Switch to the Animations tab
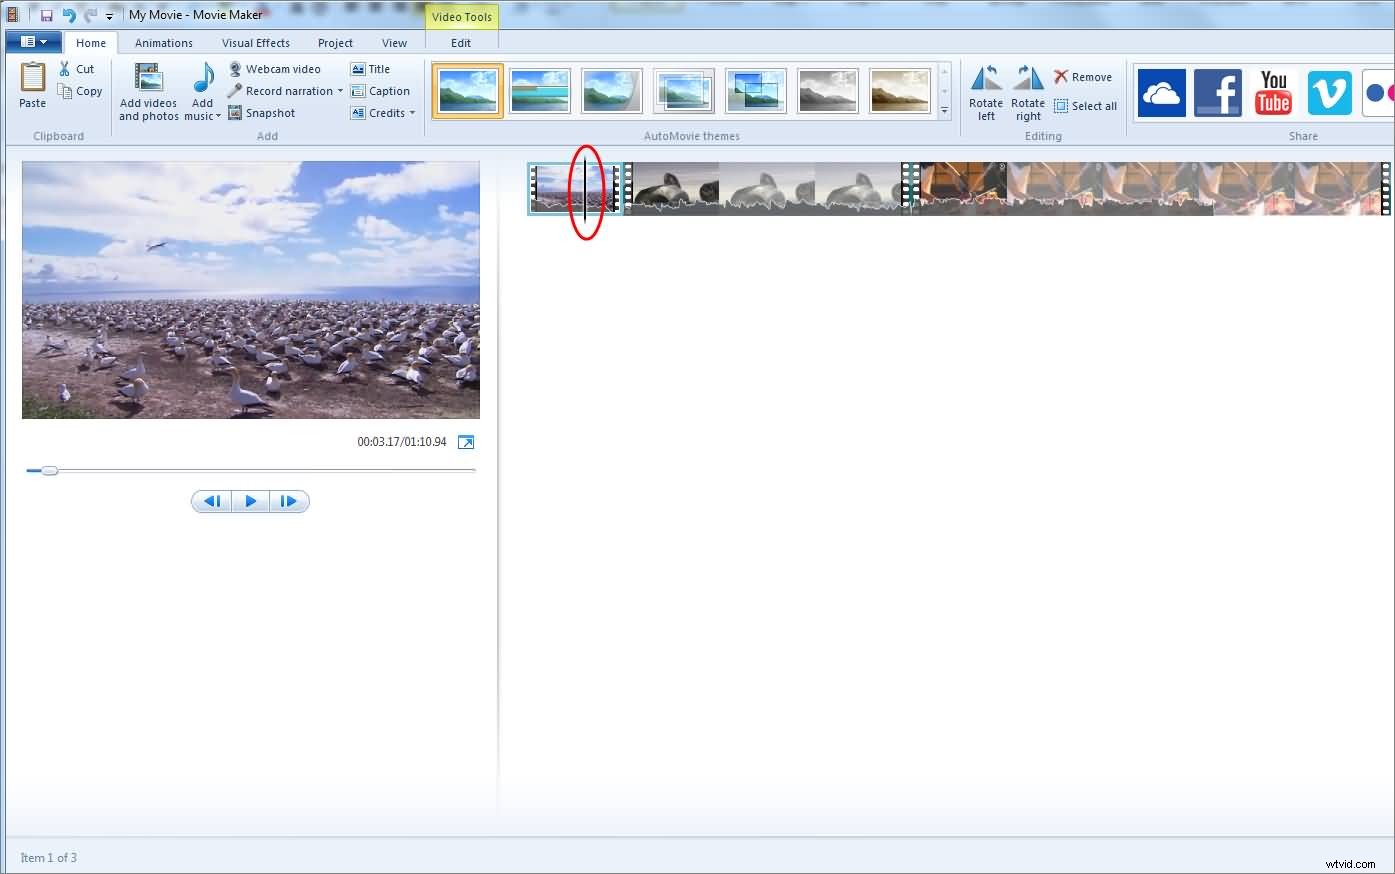This screenshot has width=1395, height=874. (163, 42)
